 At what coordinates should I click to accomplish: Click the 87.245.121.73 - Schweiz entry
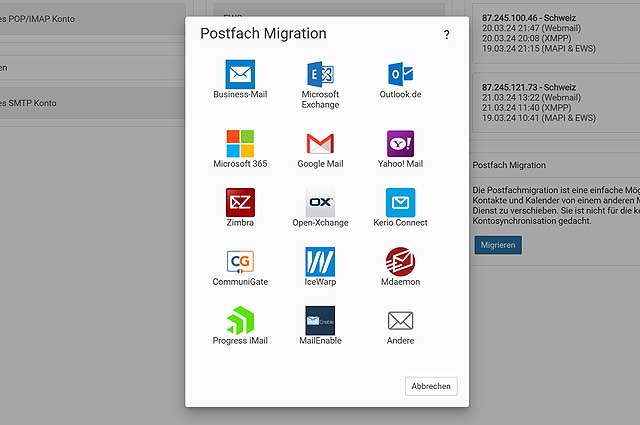pyautogui.click(x=529, y=87)
